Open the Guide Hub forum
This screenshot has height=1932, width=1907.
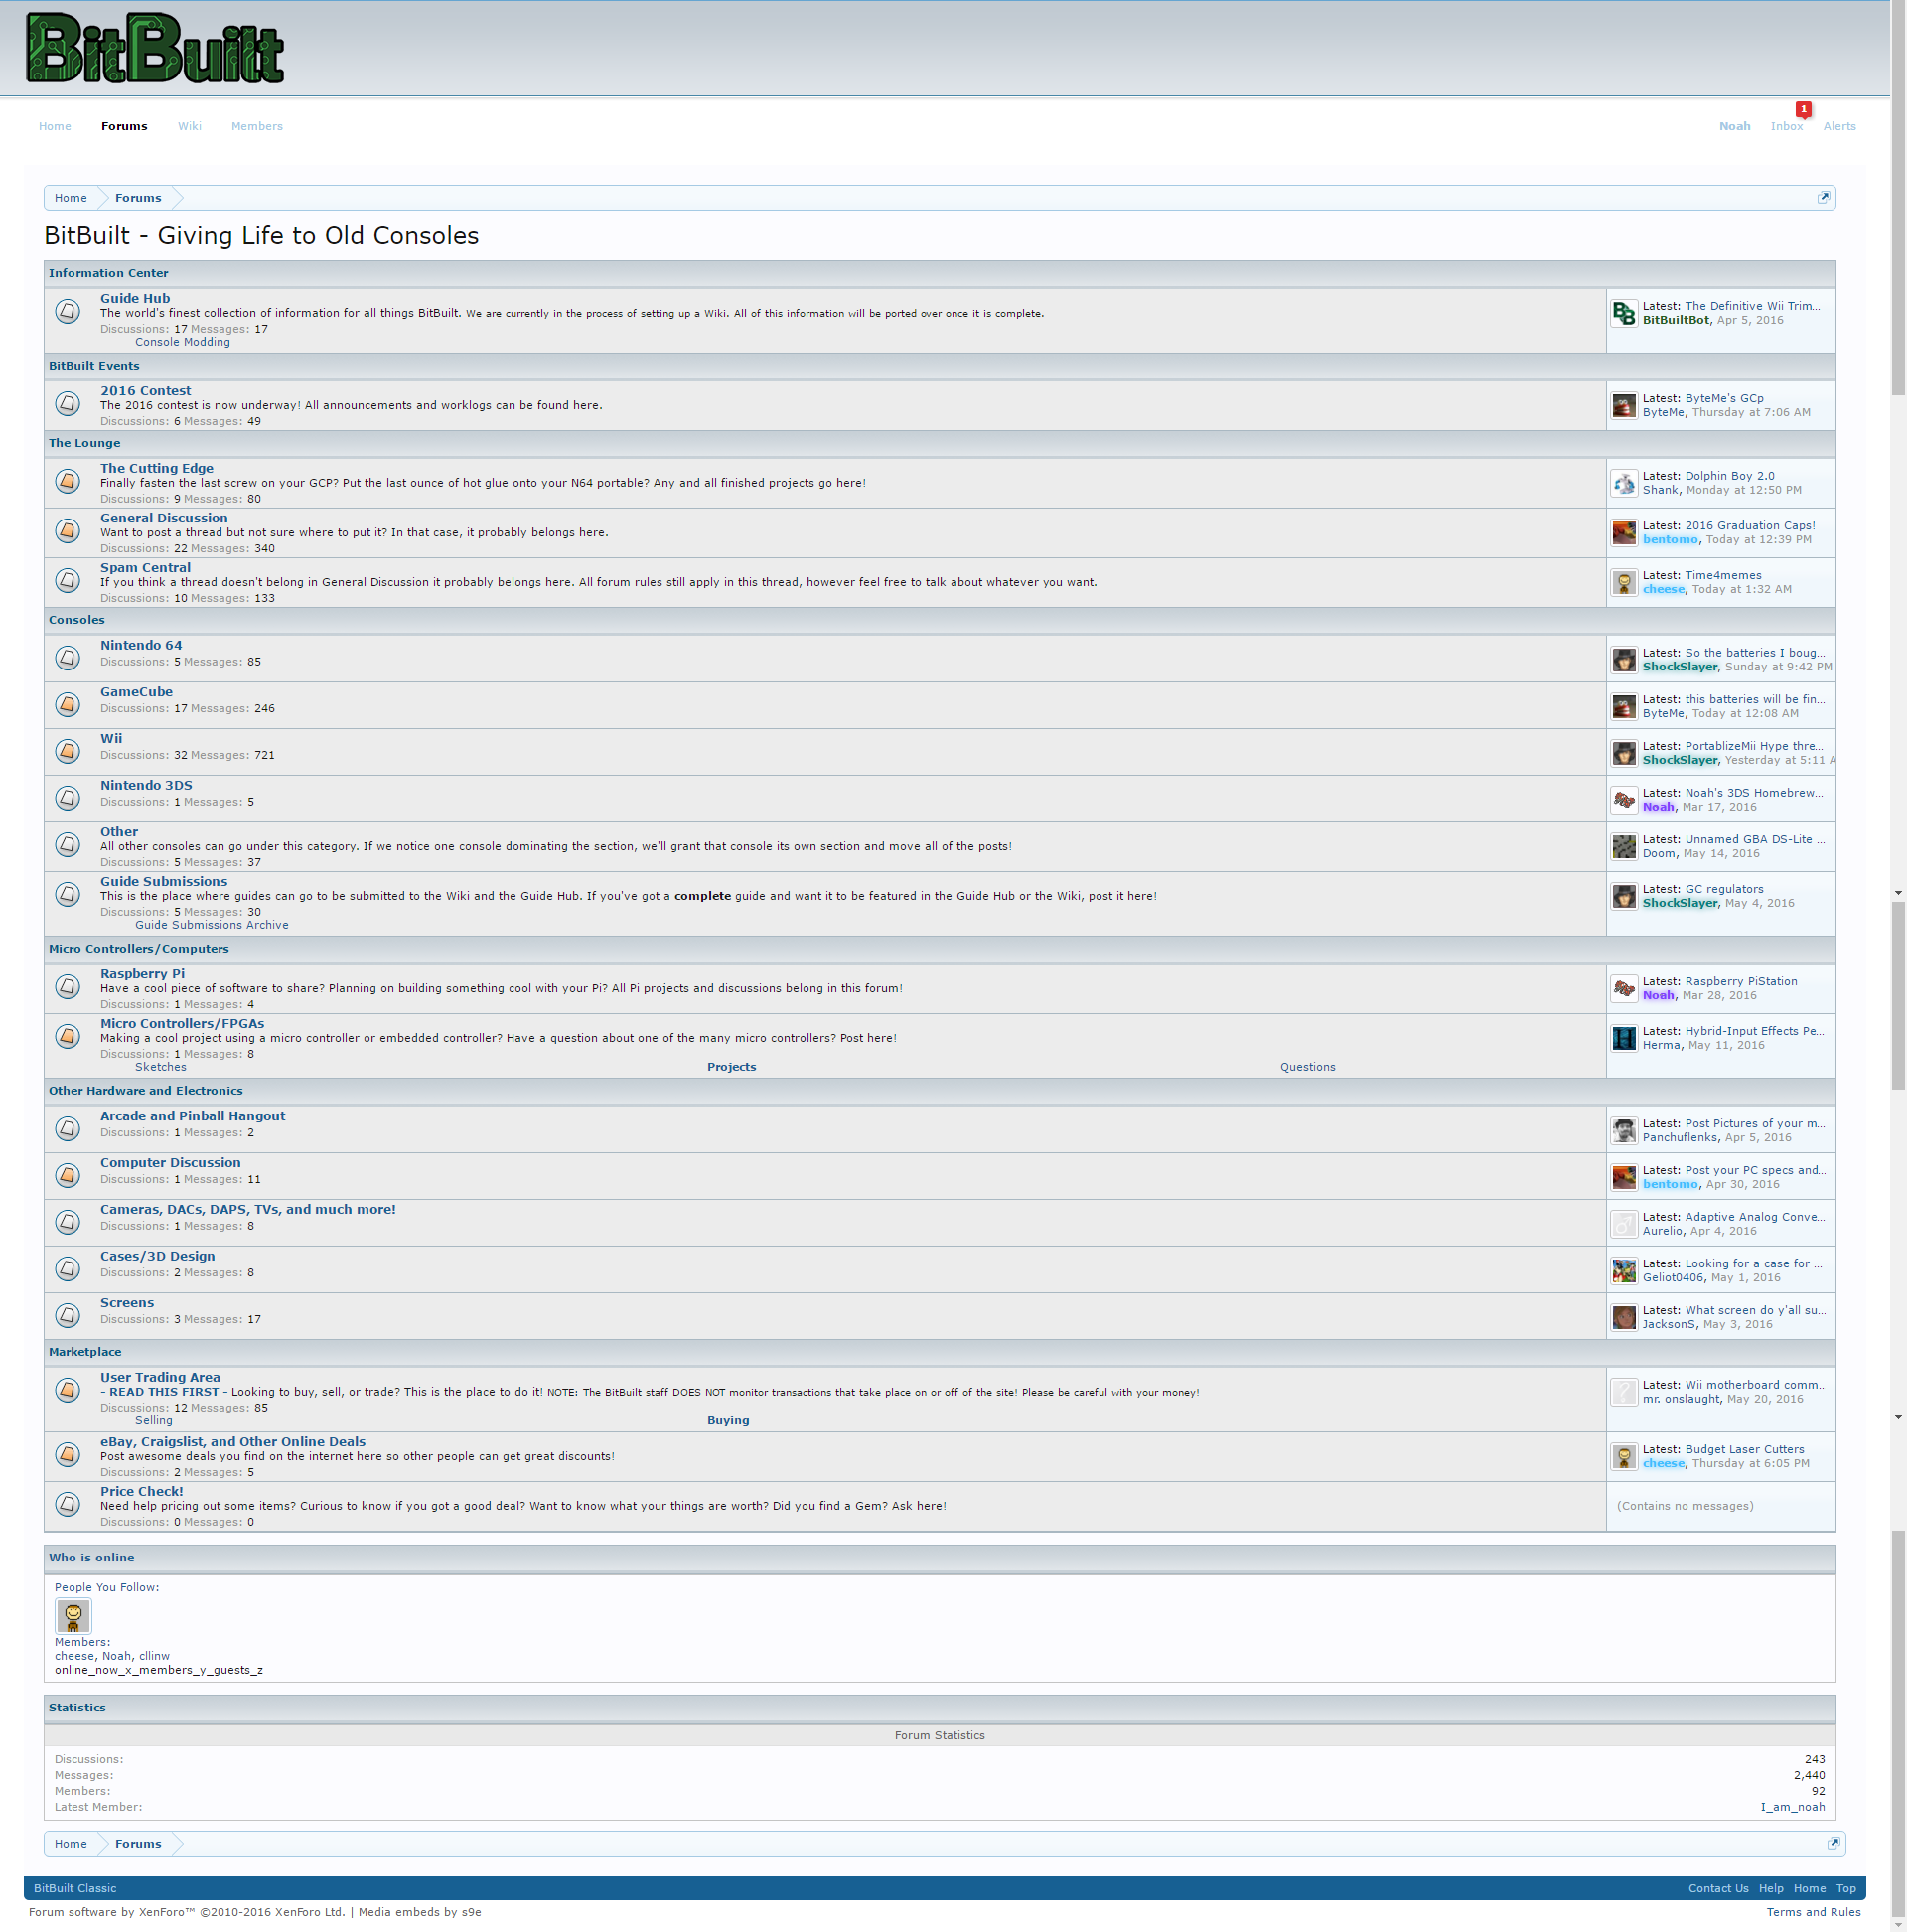(x=135, y=298)
